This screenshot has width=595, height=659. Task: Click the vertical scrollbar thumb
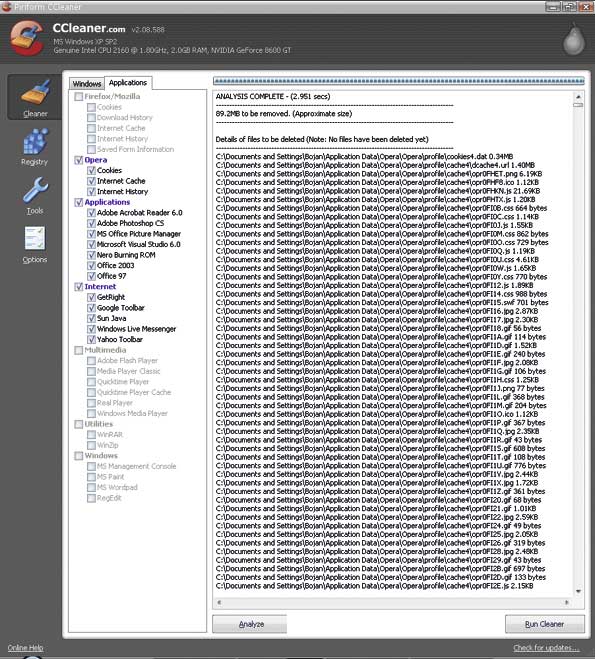(578, 105)
